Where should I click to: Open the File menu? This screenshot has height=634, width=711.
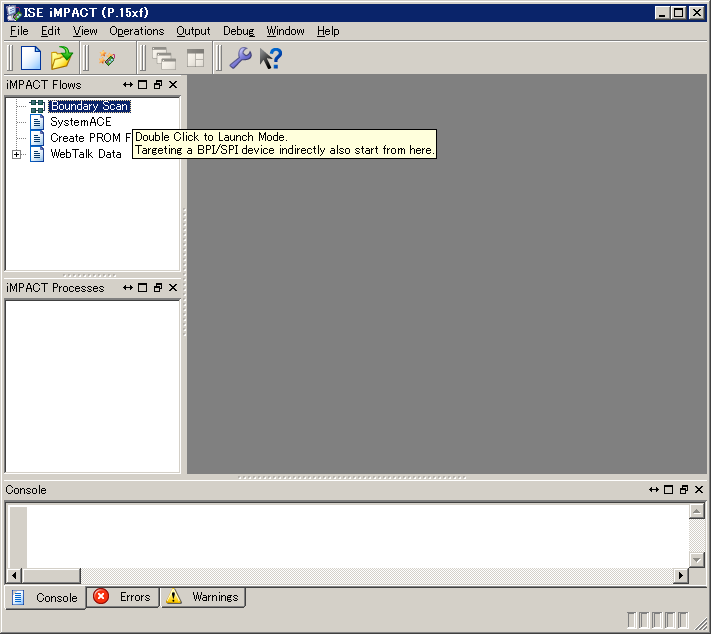point(19,31)
